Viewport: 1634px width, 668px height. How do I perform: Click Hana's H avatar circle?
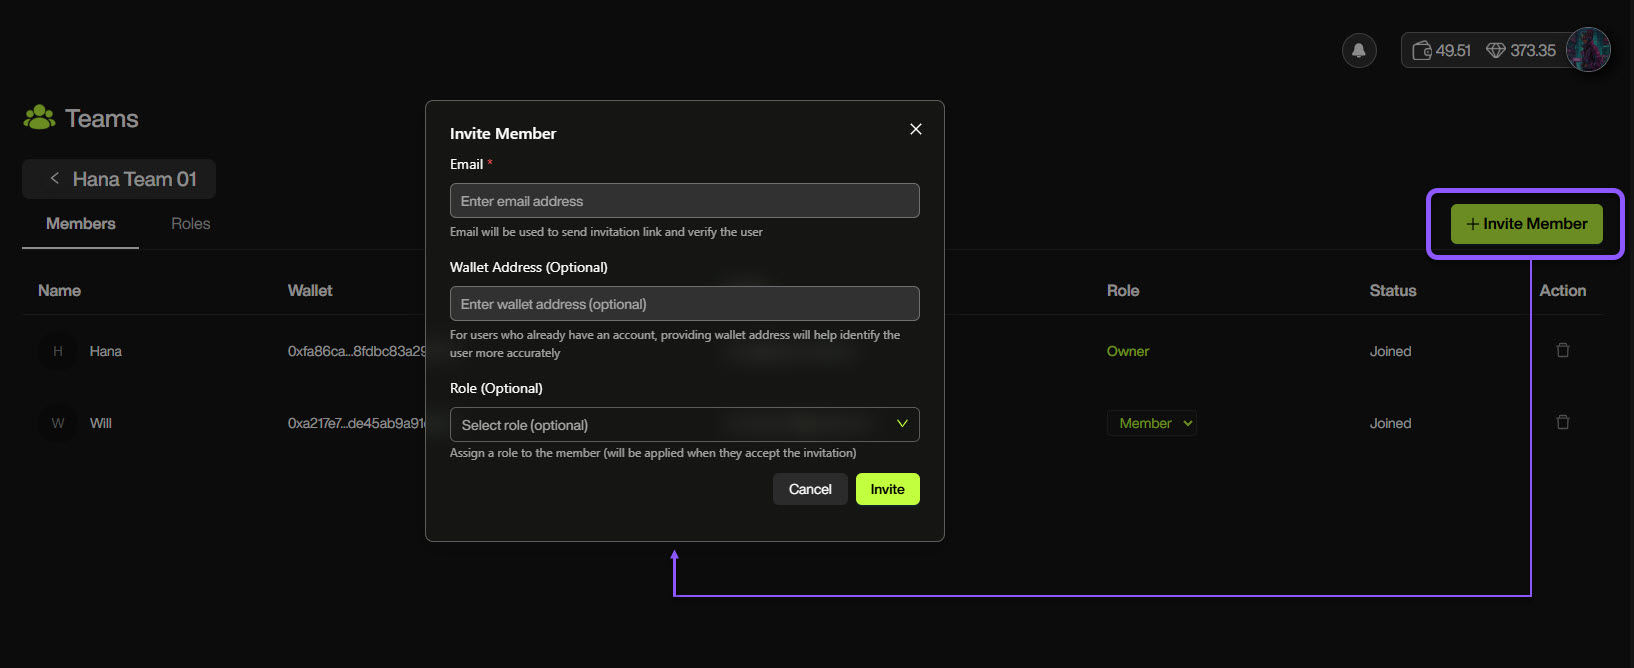click(x=58, y=351)
